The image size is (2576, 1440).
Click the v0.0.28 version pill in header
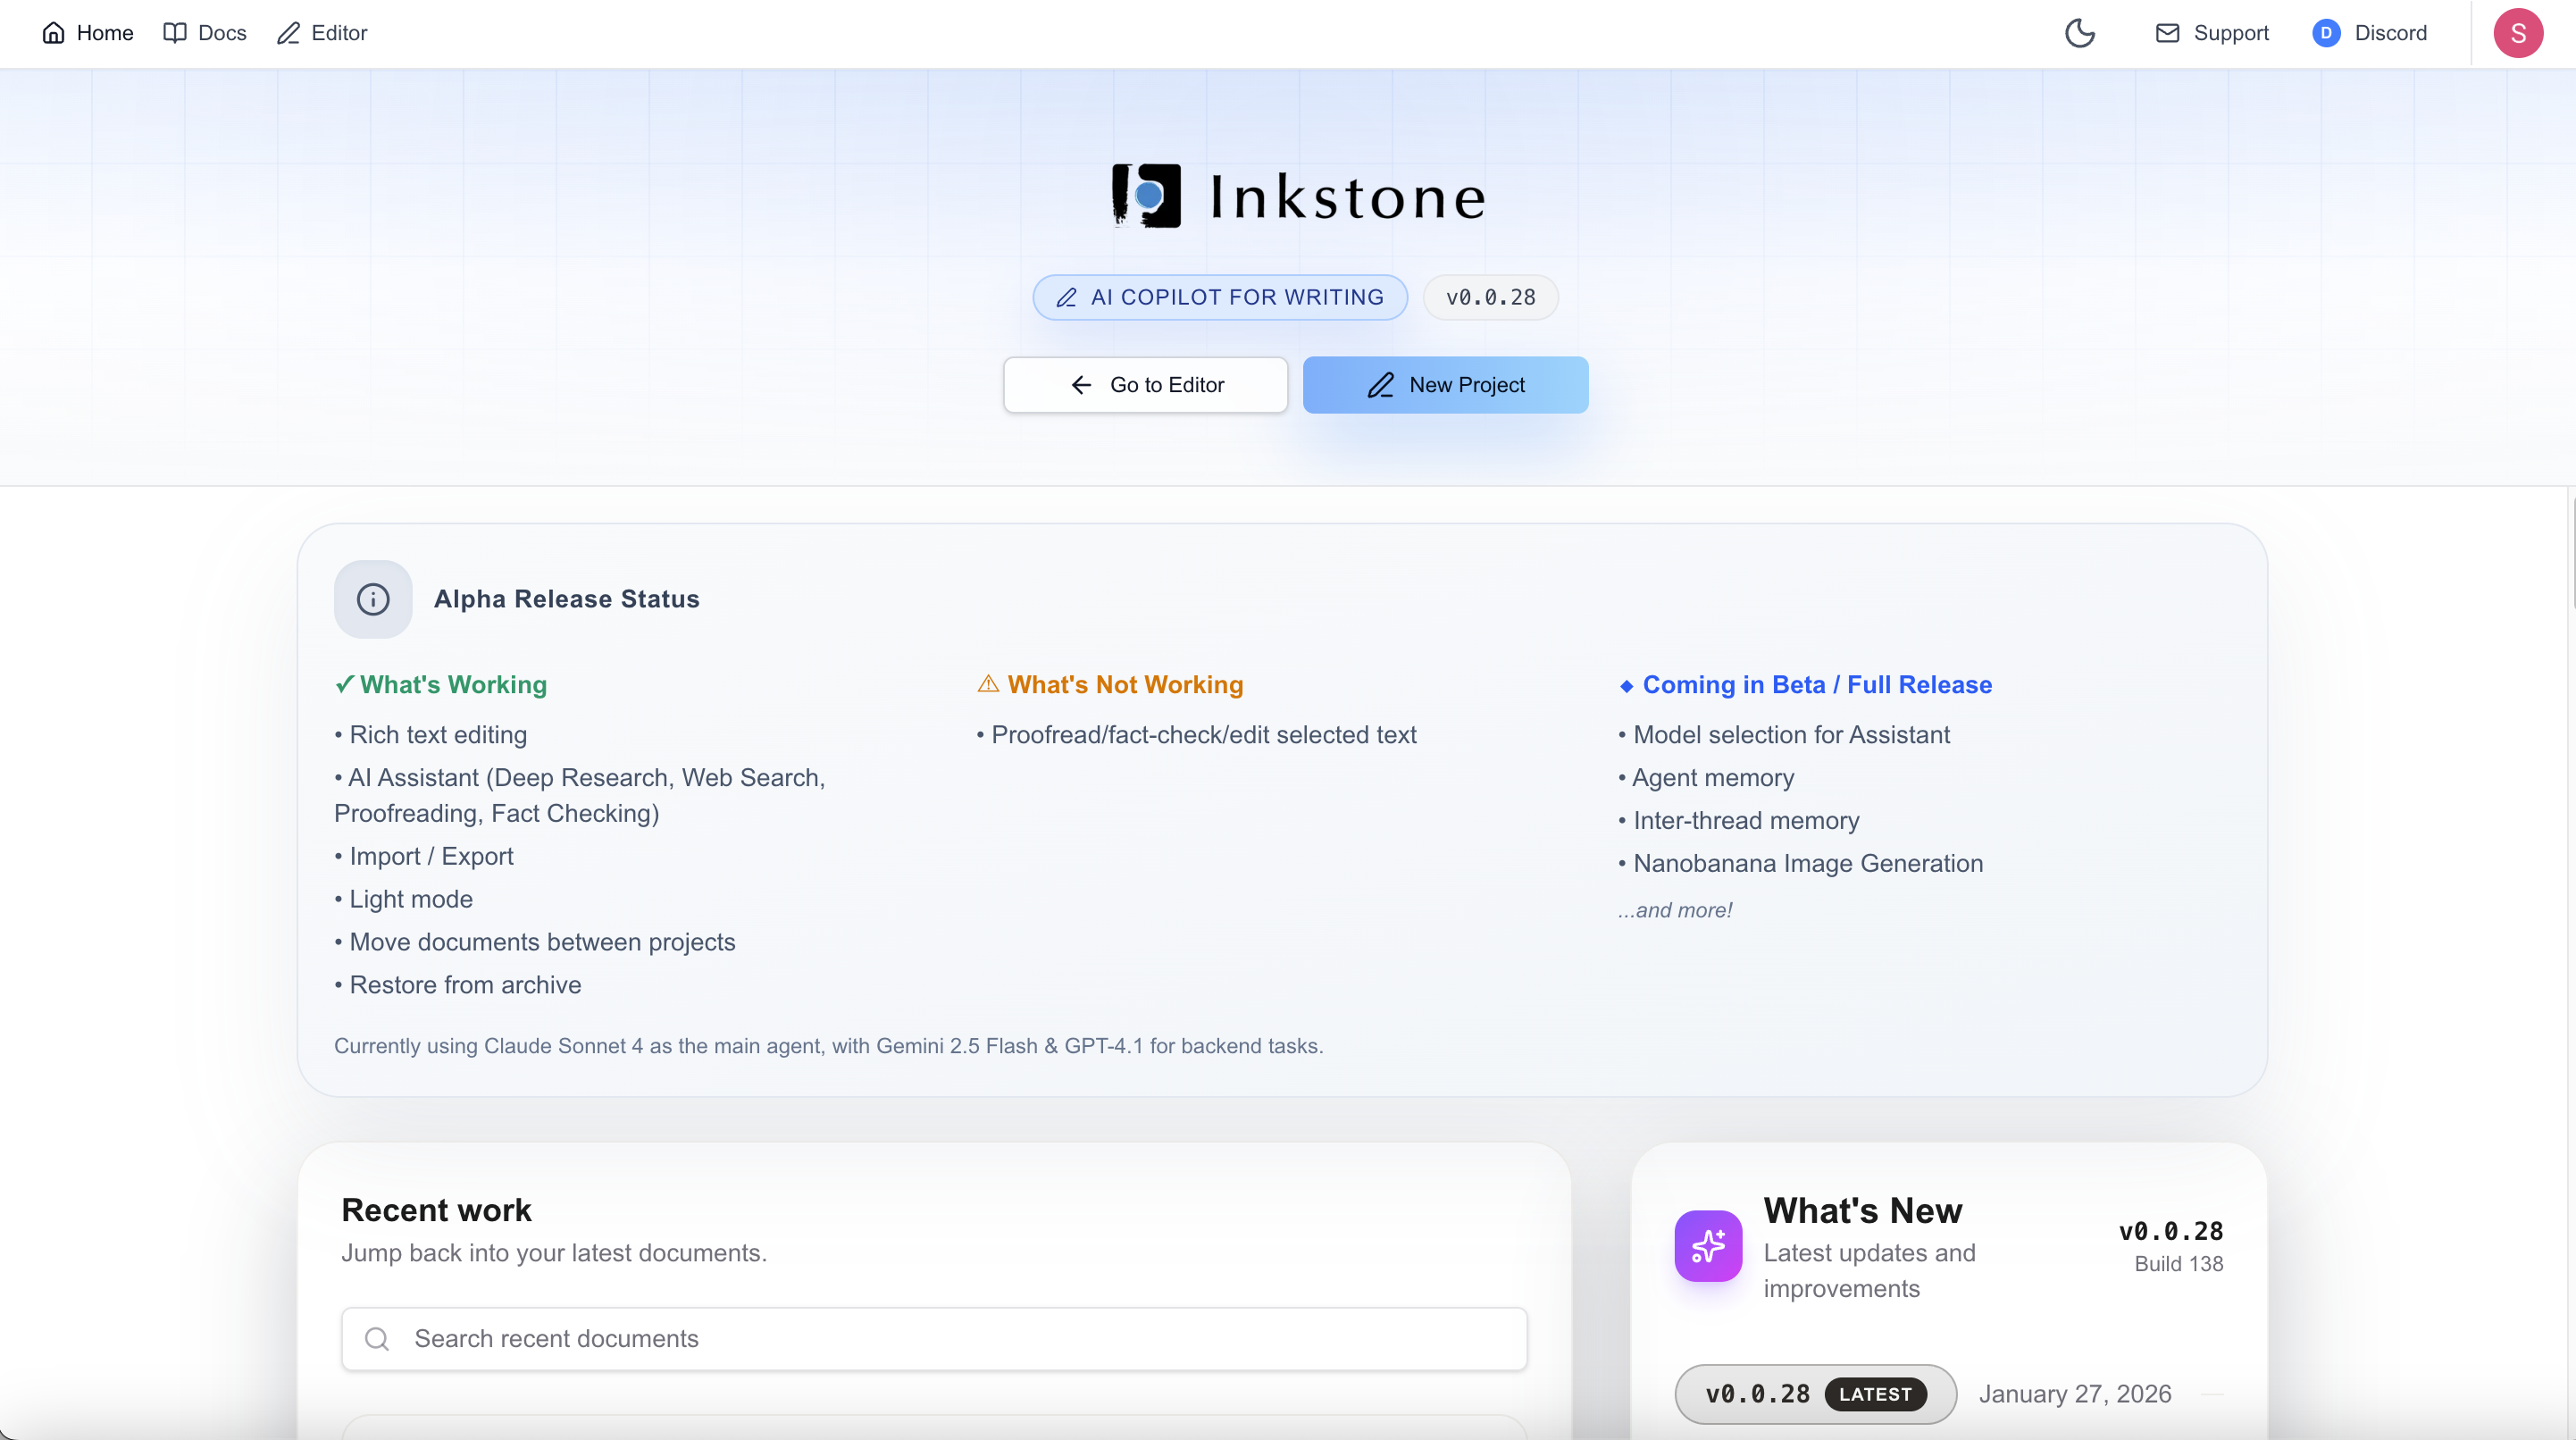[1490, 297]
